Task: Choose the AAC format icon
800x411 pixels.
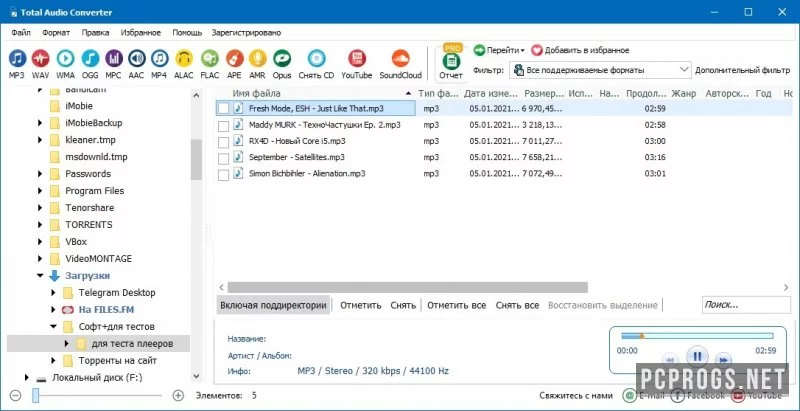Action: tap(137, 59)
